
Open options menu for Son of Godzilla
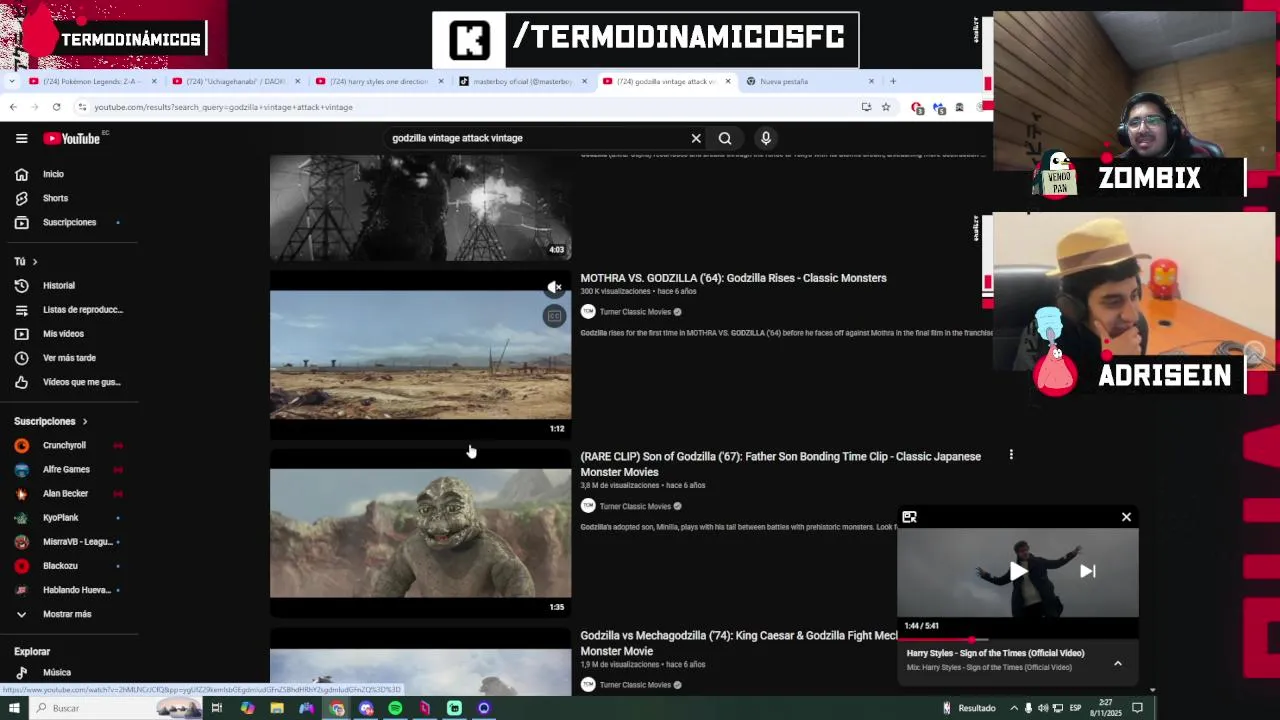(1011, 455)
